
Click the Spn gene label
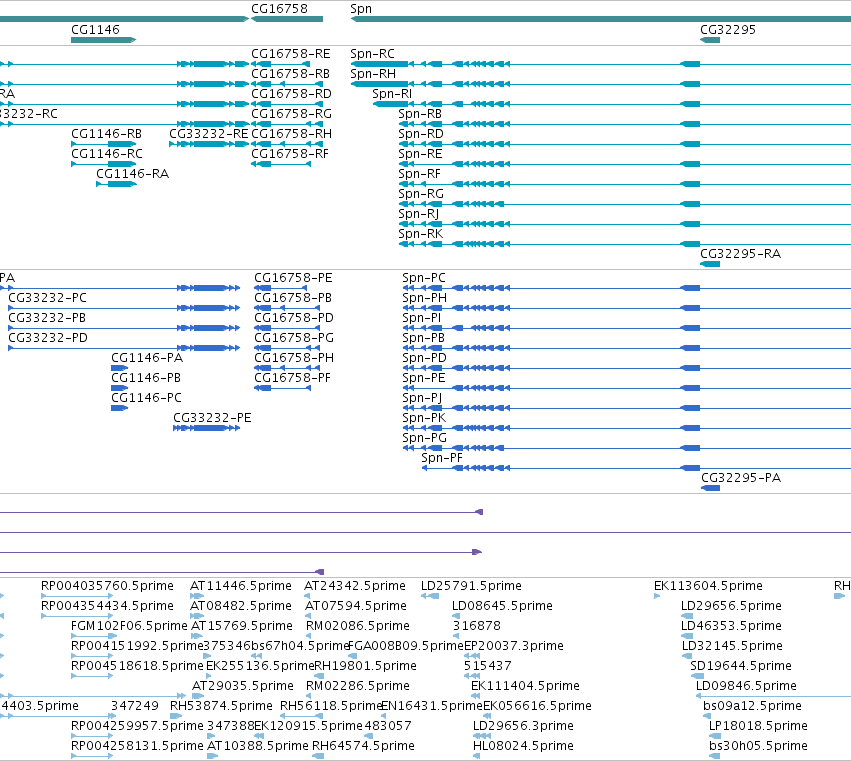tap(361, 9)
